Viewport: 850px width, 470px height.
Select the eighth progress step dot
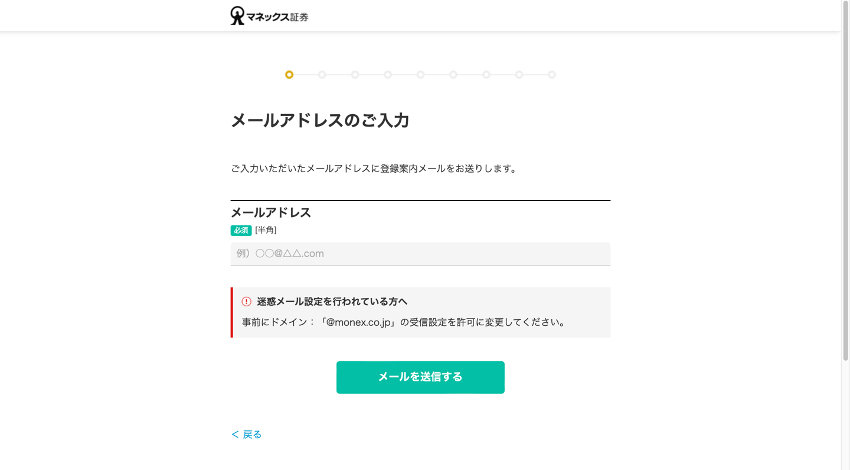[519, 74]
